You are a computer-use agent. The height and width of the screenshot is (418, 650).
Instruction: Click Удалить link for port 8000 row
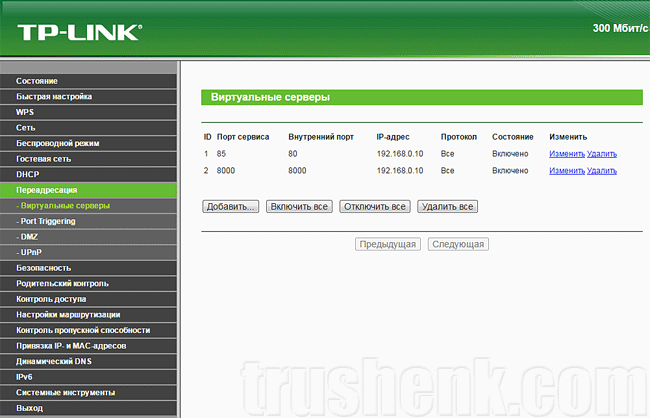click(602, 170)
